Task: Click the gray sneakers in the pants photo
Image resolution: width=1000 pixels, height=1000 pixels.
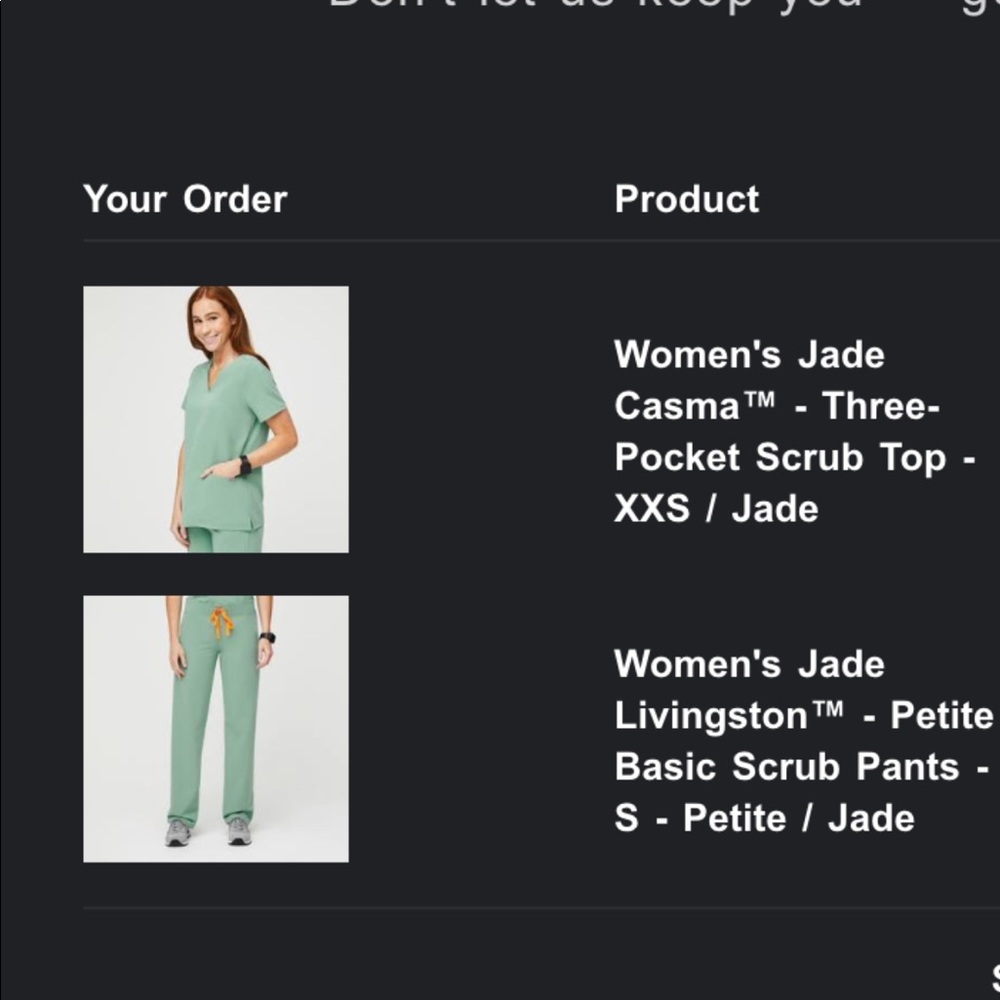Action: 208,832
